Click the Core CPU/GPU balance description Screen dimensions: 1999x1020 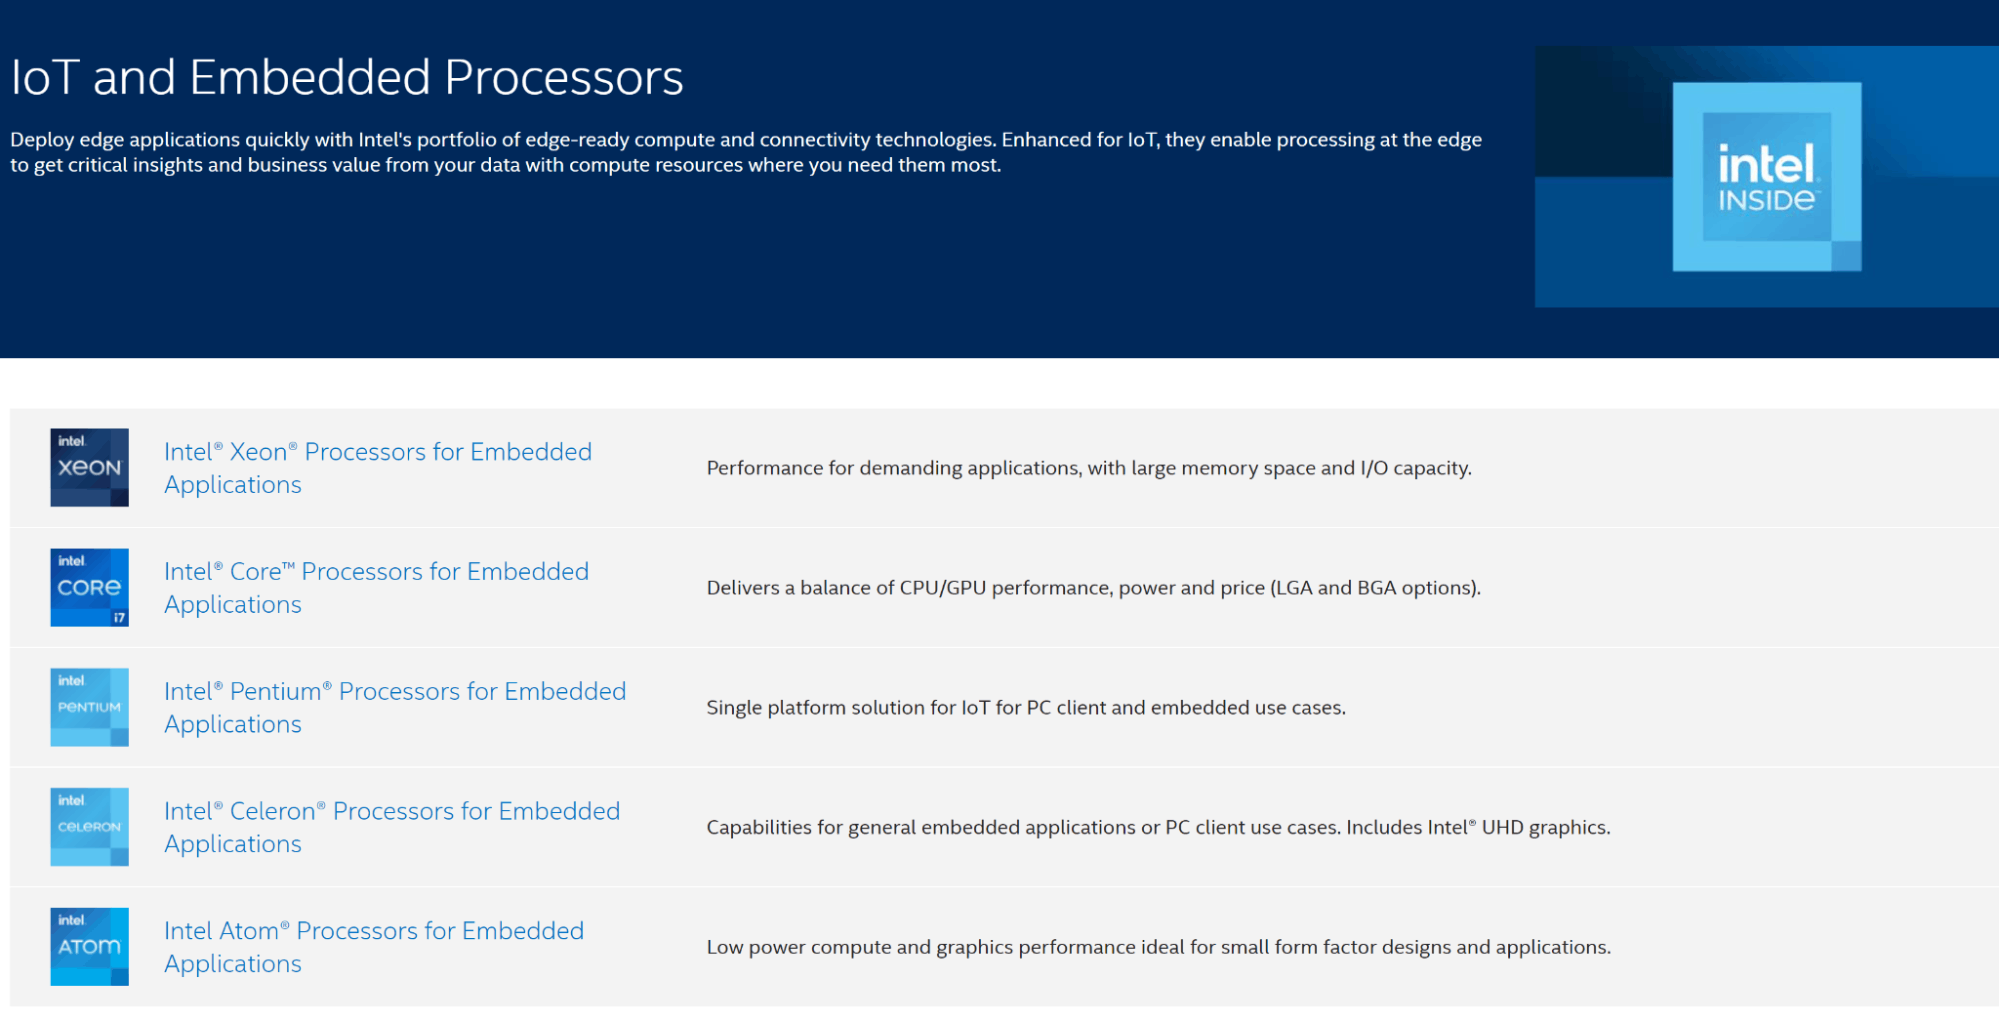pos(1094,588)
